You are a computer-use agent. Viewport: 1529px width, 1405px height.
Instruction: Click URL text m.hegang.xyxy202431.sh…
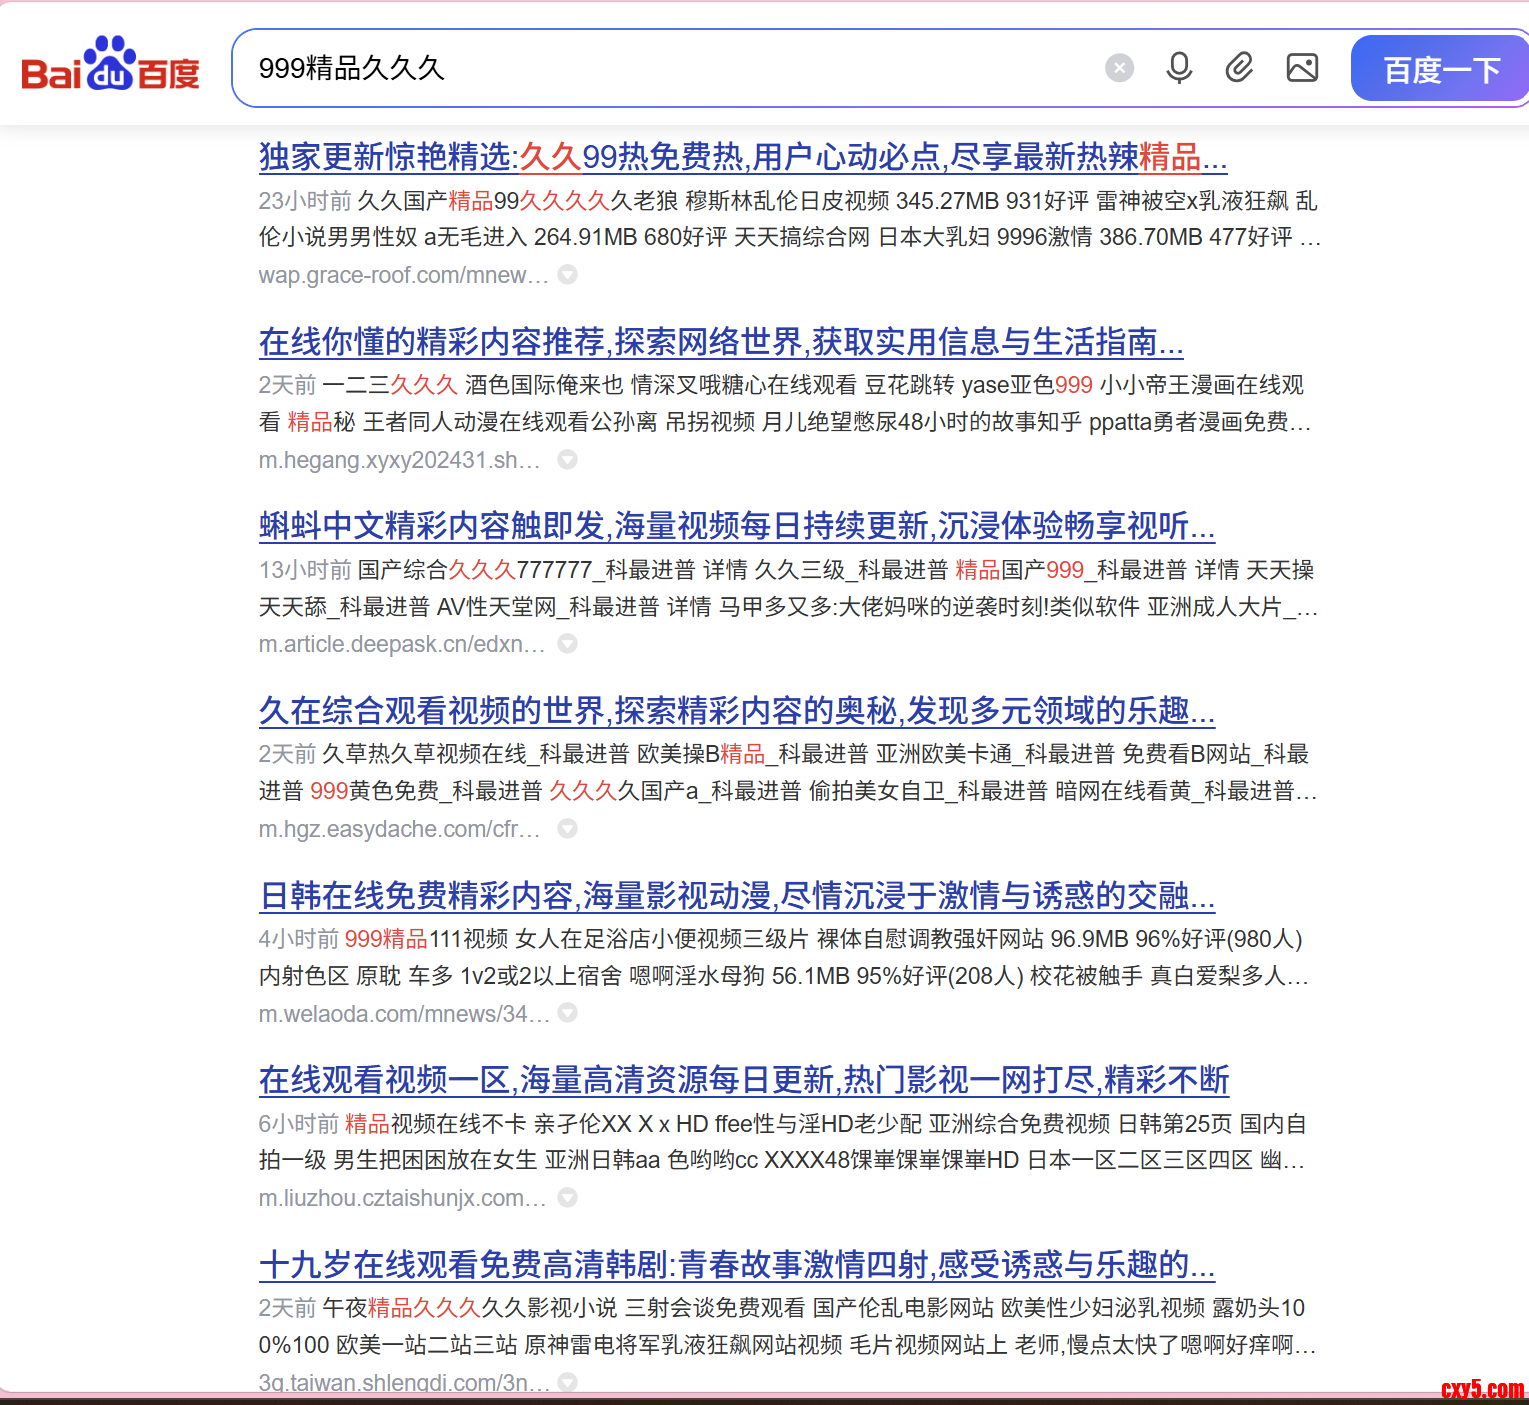click(400, 460)
